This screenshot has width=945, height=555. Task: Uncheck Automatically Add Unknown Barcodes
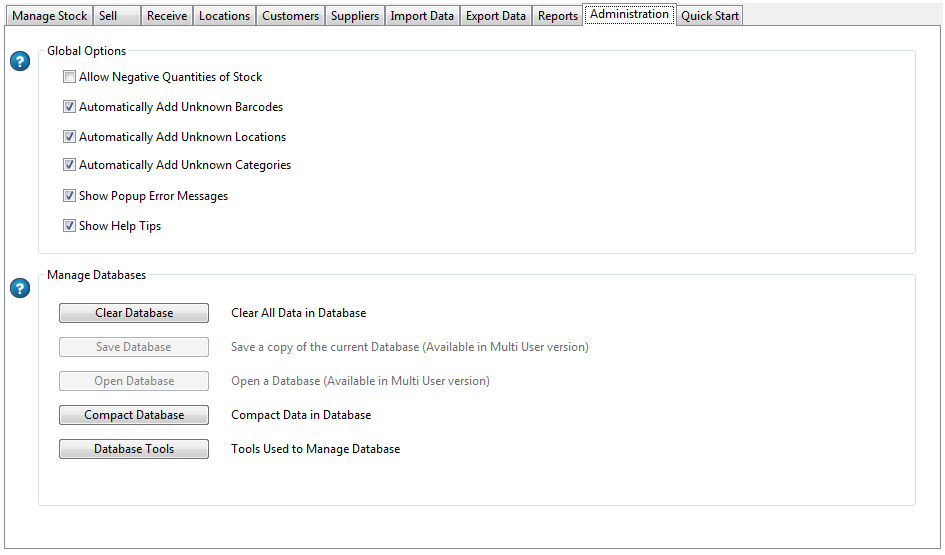pos(70,107)
